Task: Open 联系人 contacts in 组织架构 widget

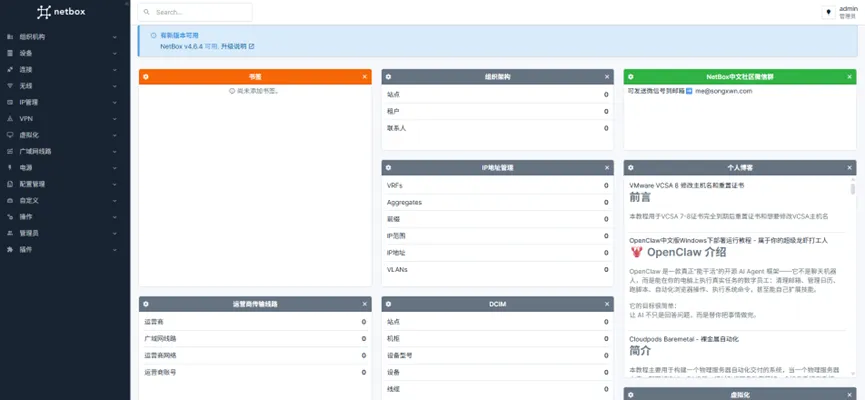Action: (x=498, y=128)
